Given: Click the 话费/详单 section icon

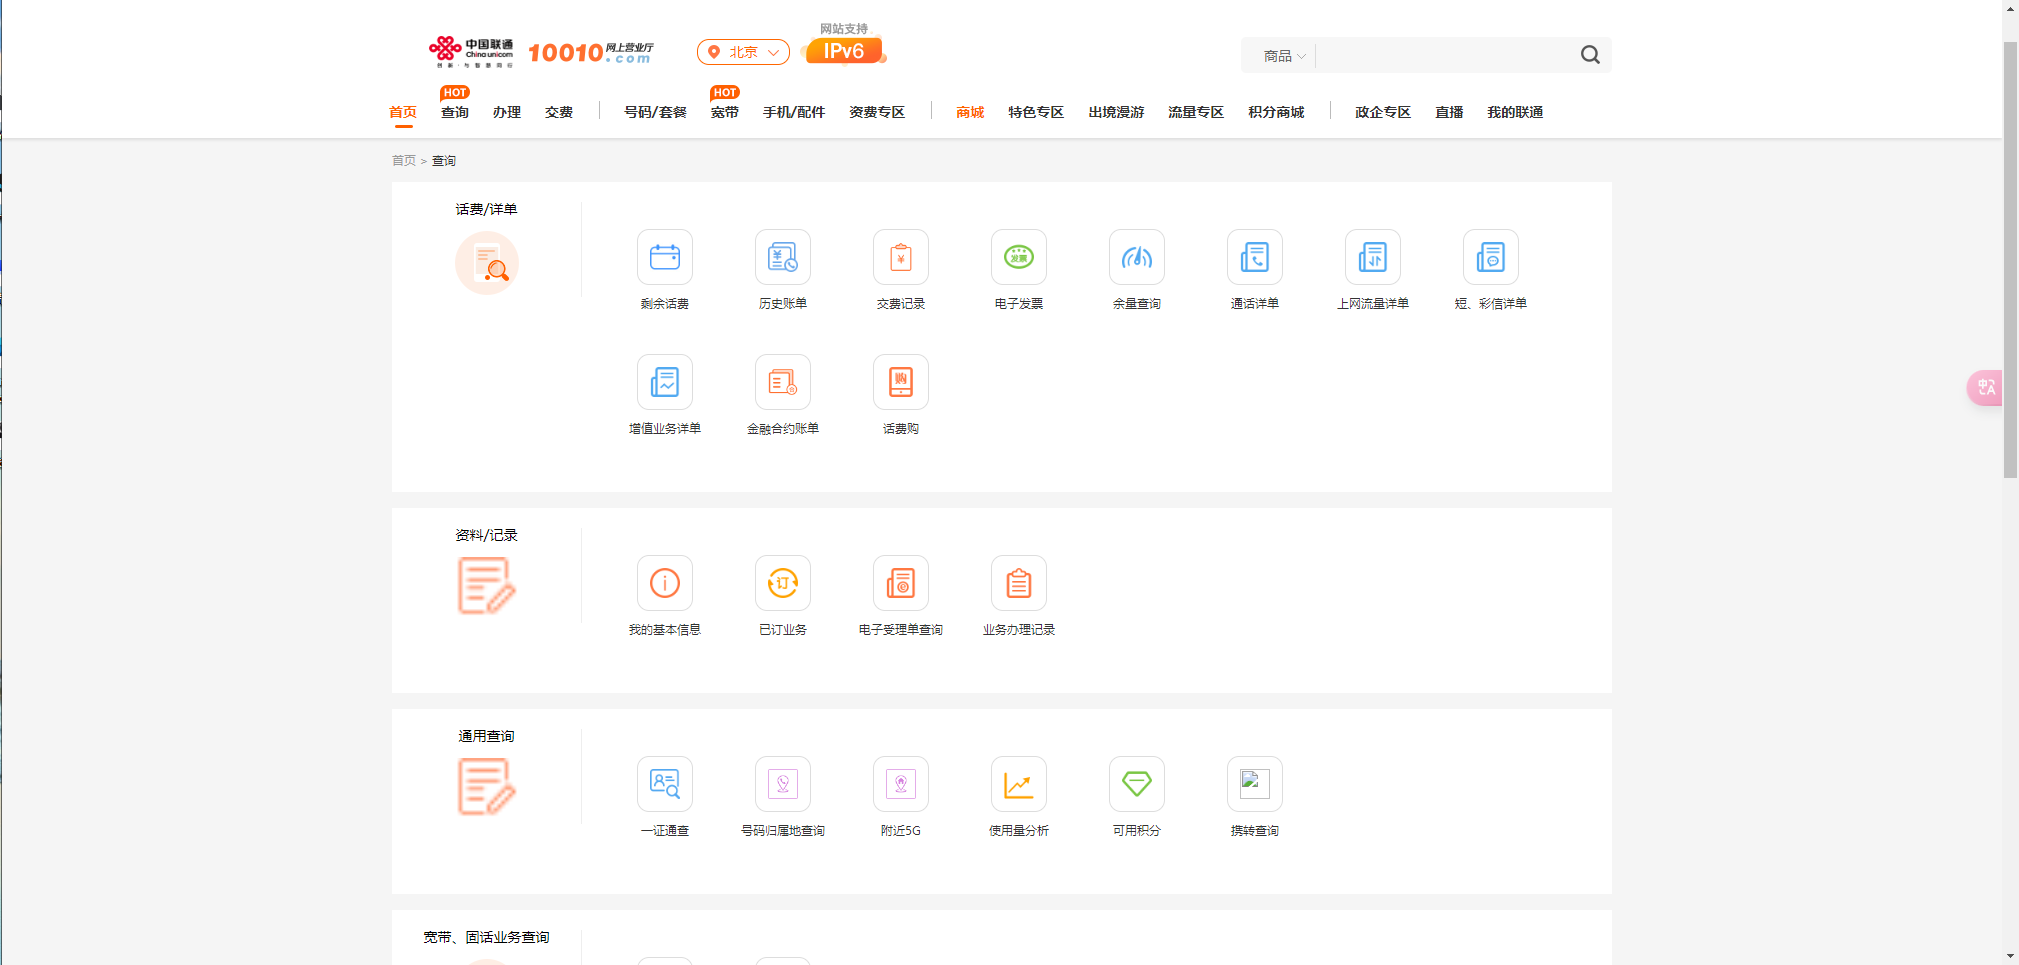Looking at the screenshot, I should (487, 263).
